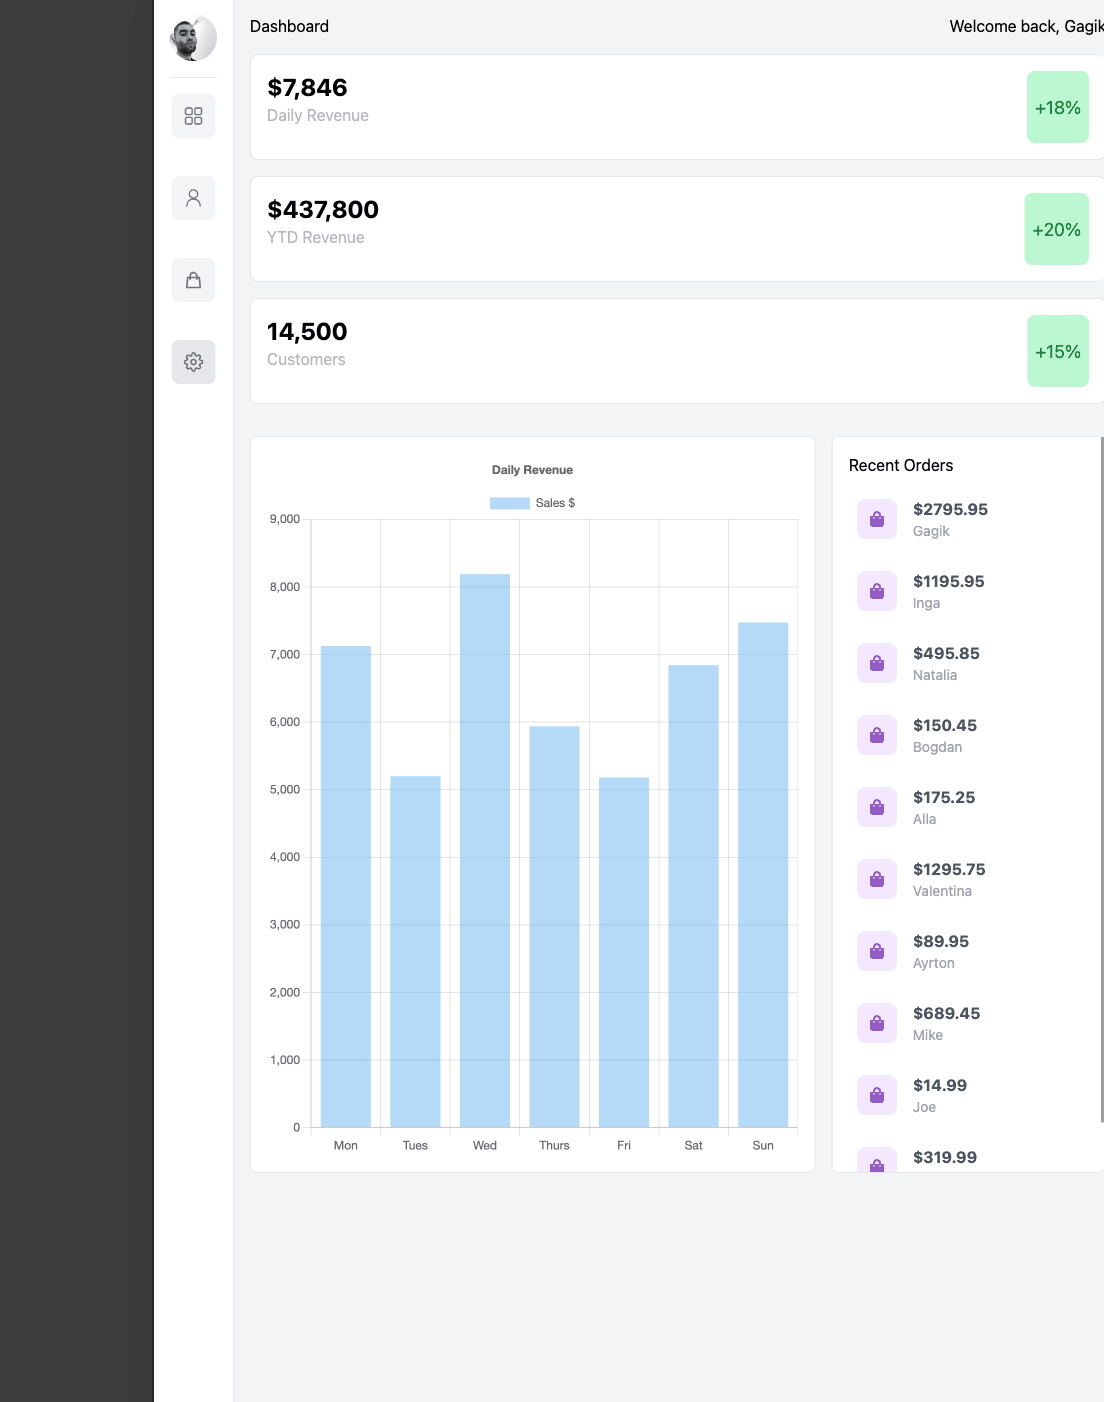
Task: Open the Settings gear icon
Action: pyautogui.click(x=193, y=362)
